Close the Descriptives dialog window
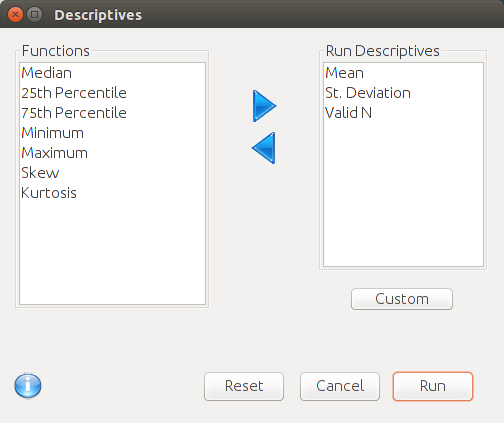Screen dimensions: 504x423 click(15, 15)
